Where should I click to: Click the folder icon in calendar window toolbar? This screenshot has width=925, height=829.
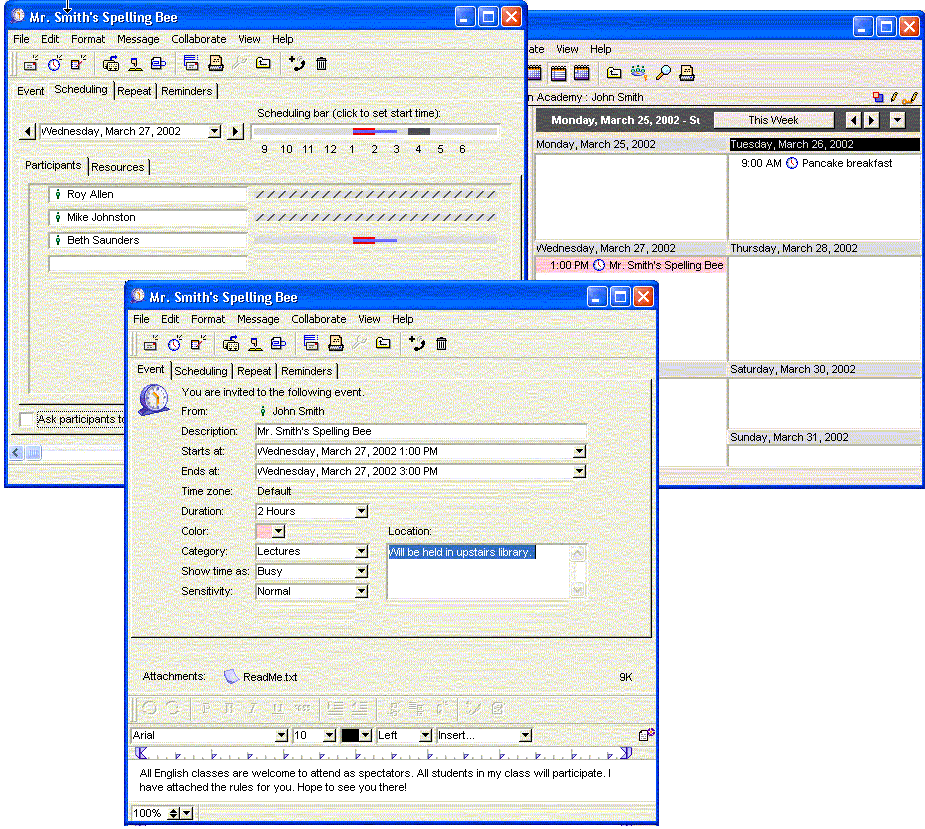tap(615, 73)
